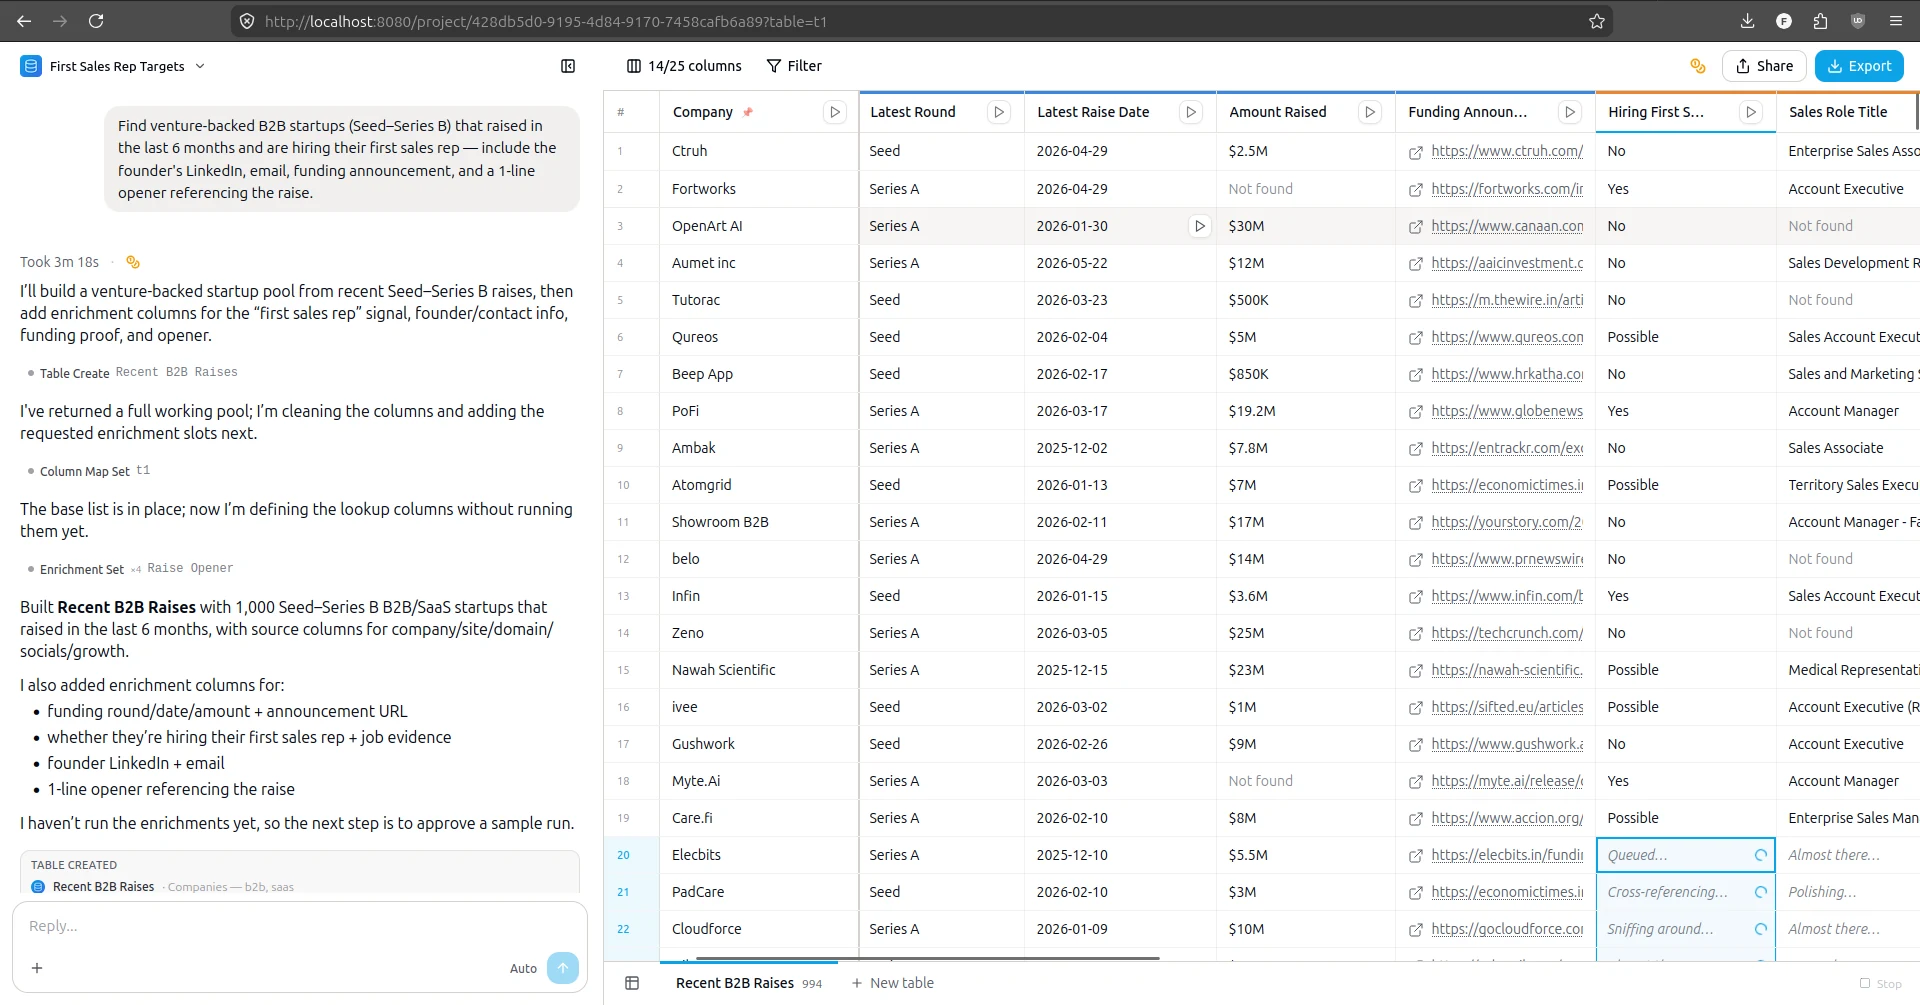
Task: Click the Medical Representative role cell
Action: point(1848,670)
